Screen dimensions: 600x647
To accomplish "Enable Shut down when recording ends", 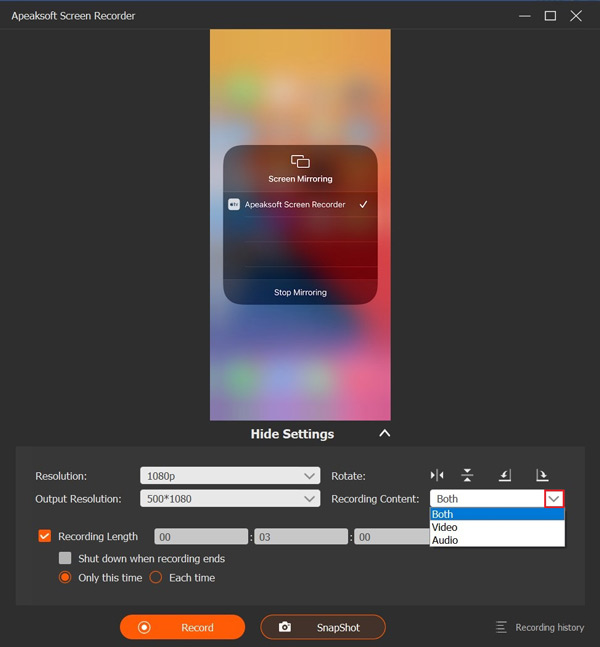I will pos(65,558).
